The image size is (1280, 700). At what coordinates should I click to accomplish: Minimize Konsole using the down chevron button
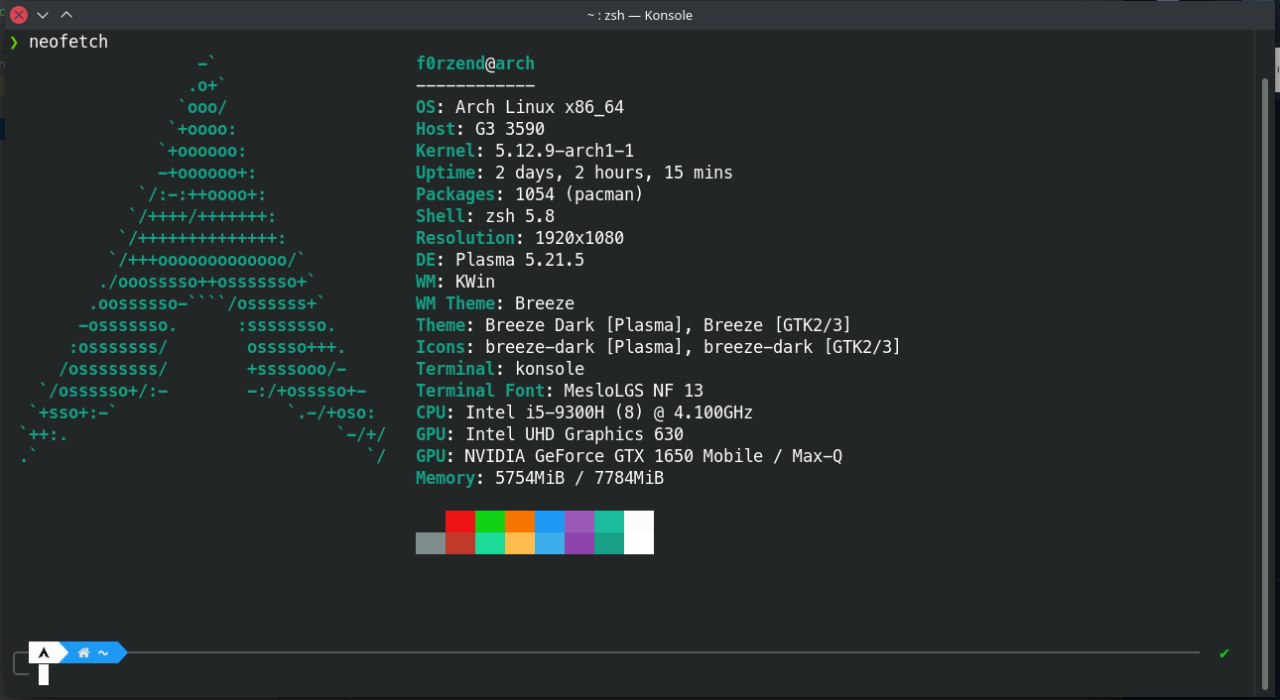point(42,15)
